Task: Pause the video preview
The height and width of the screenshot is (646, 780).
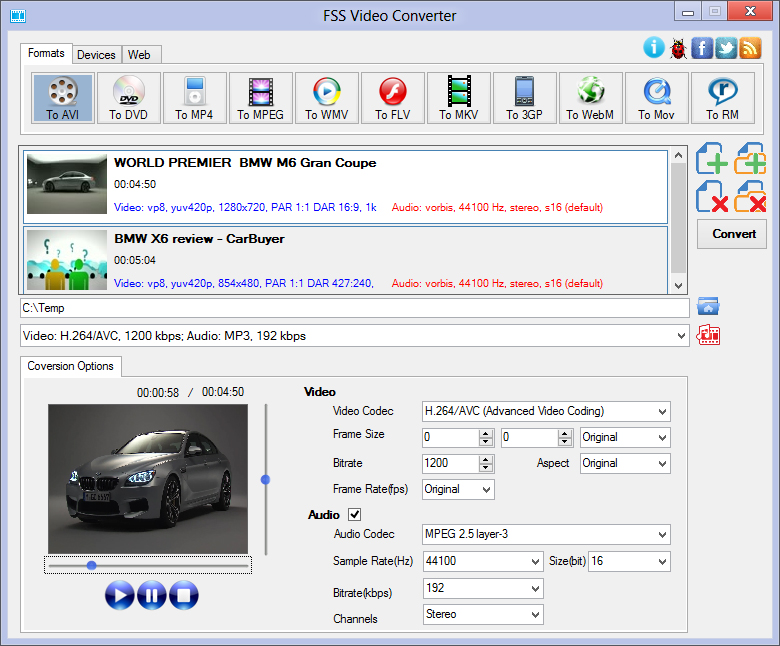Action: point(152,595)
